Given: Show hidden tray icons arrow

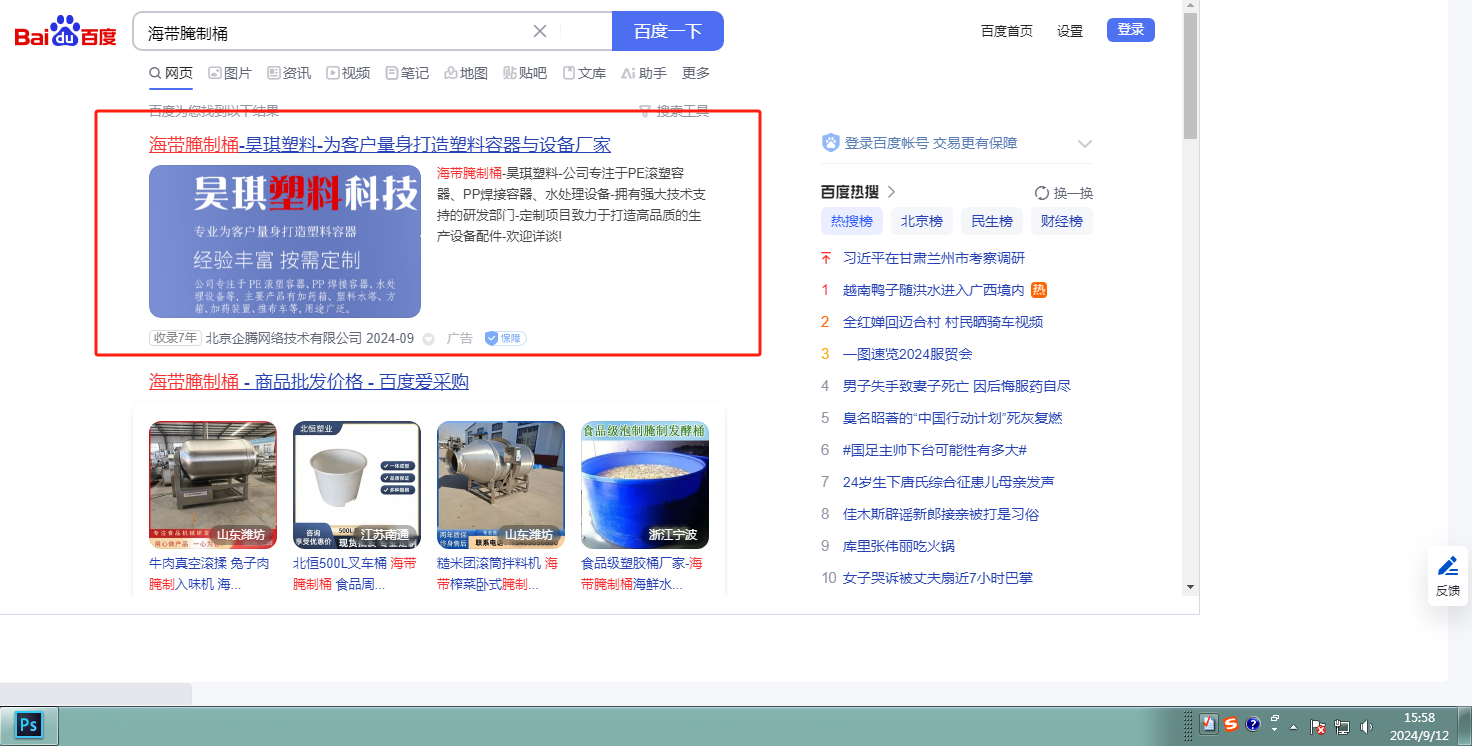Looking at the screenshot, I should (1294, 726).
